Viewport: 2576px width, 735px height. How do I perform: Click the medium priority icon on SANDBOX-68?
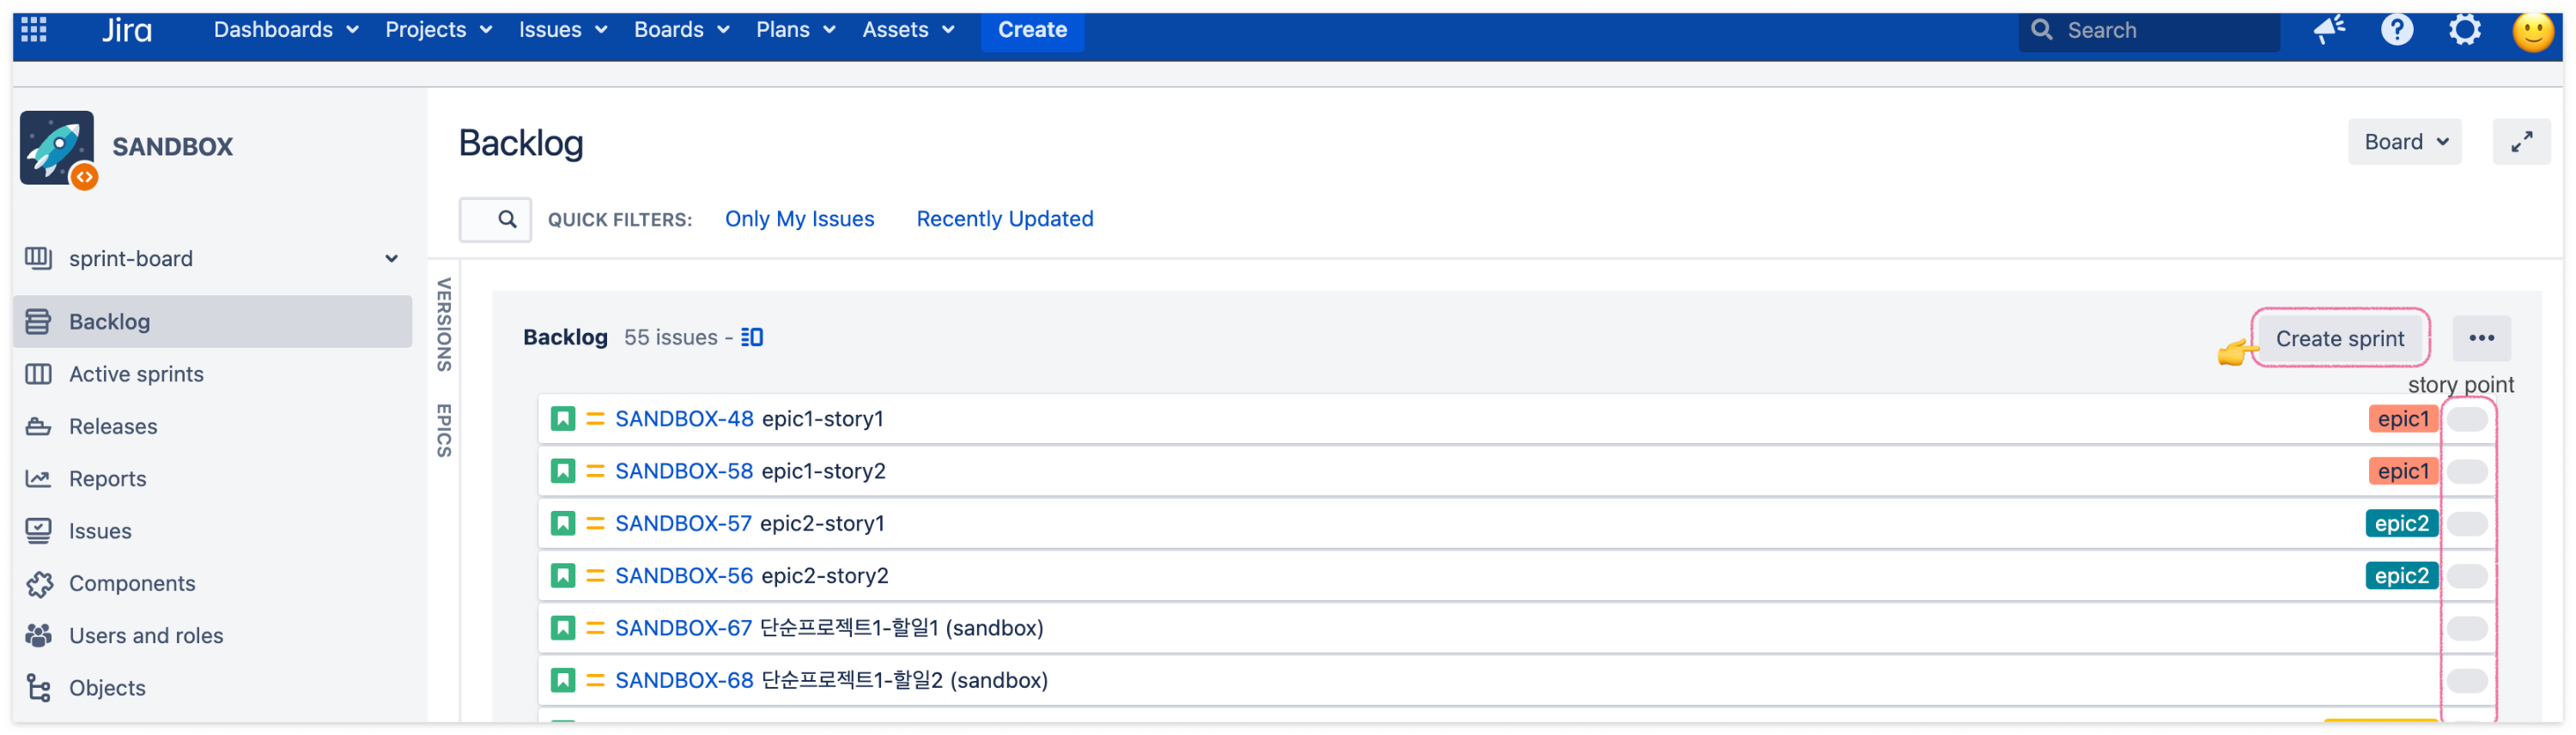595,680
